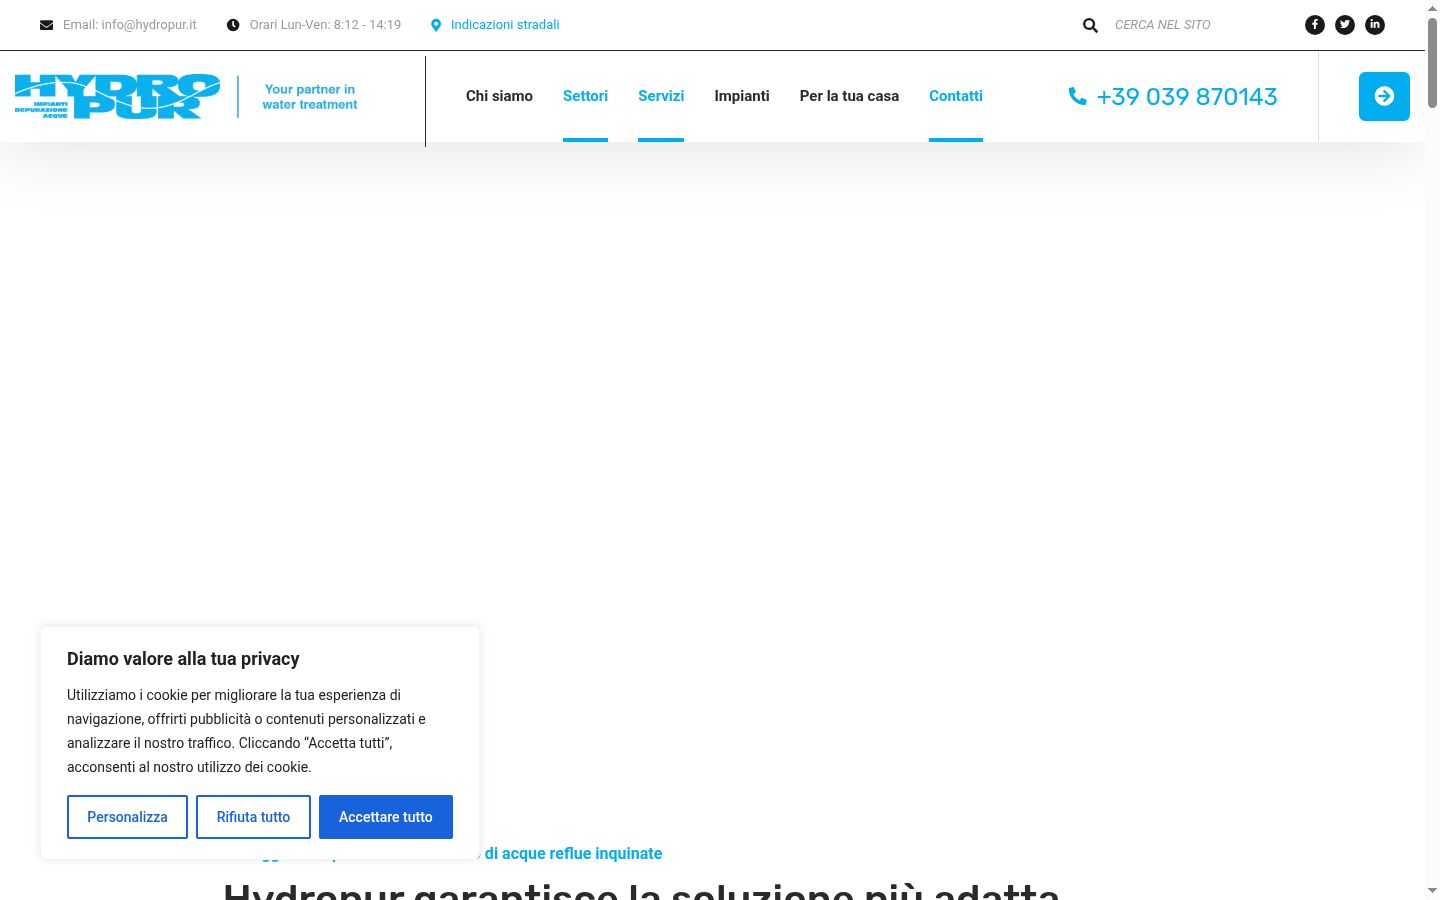Click Personalizza cookie button
The width and height of the screenshot is (1440, 900).
click(x=127, y=817)
